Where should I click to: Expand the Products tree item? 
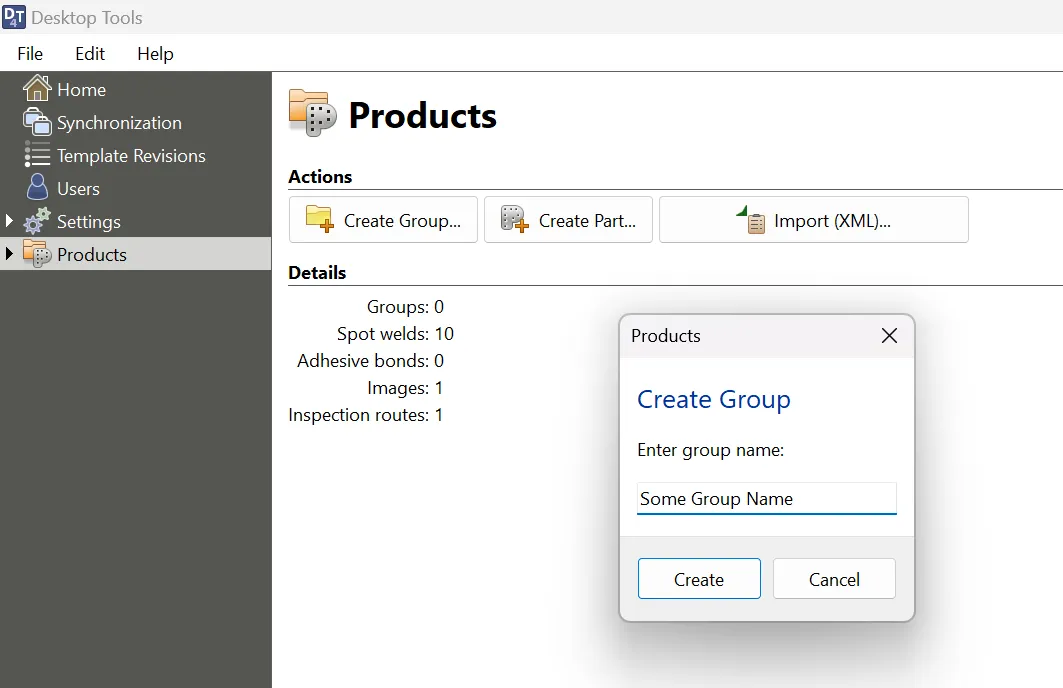(x=9, y=253)
